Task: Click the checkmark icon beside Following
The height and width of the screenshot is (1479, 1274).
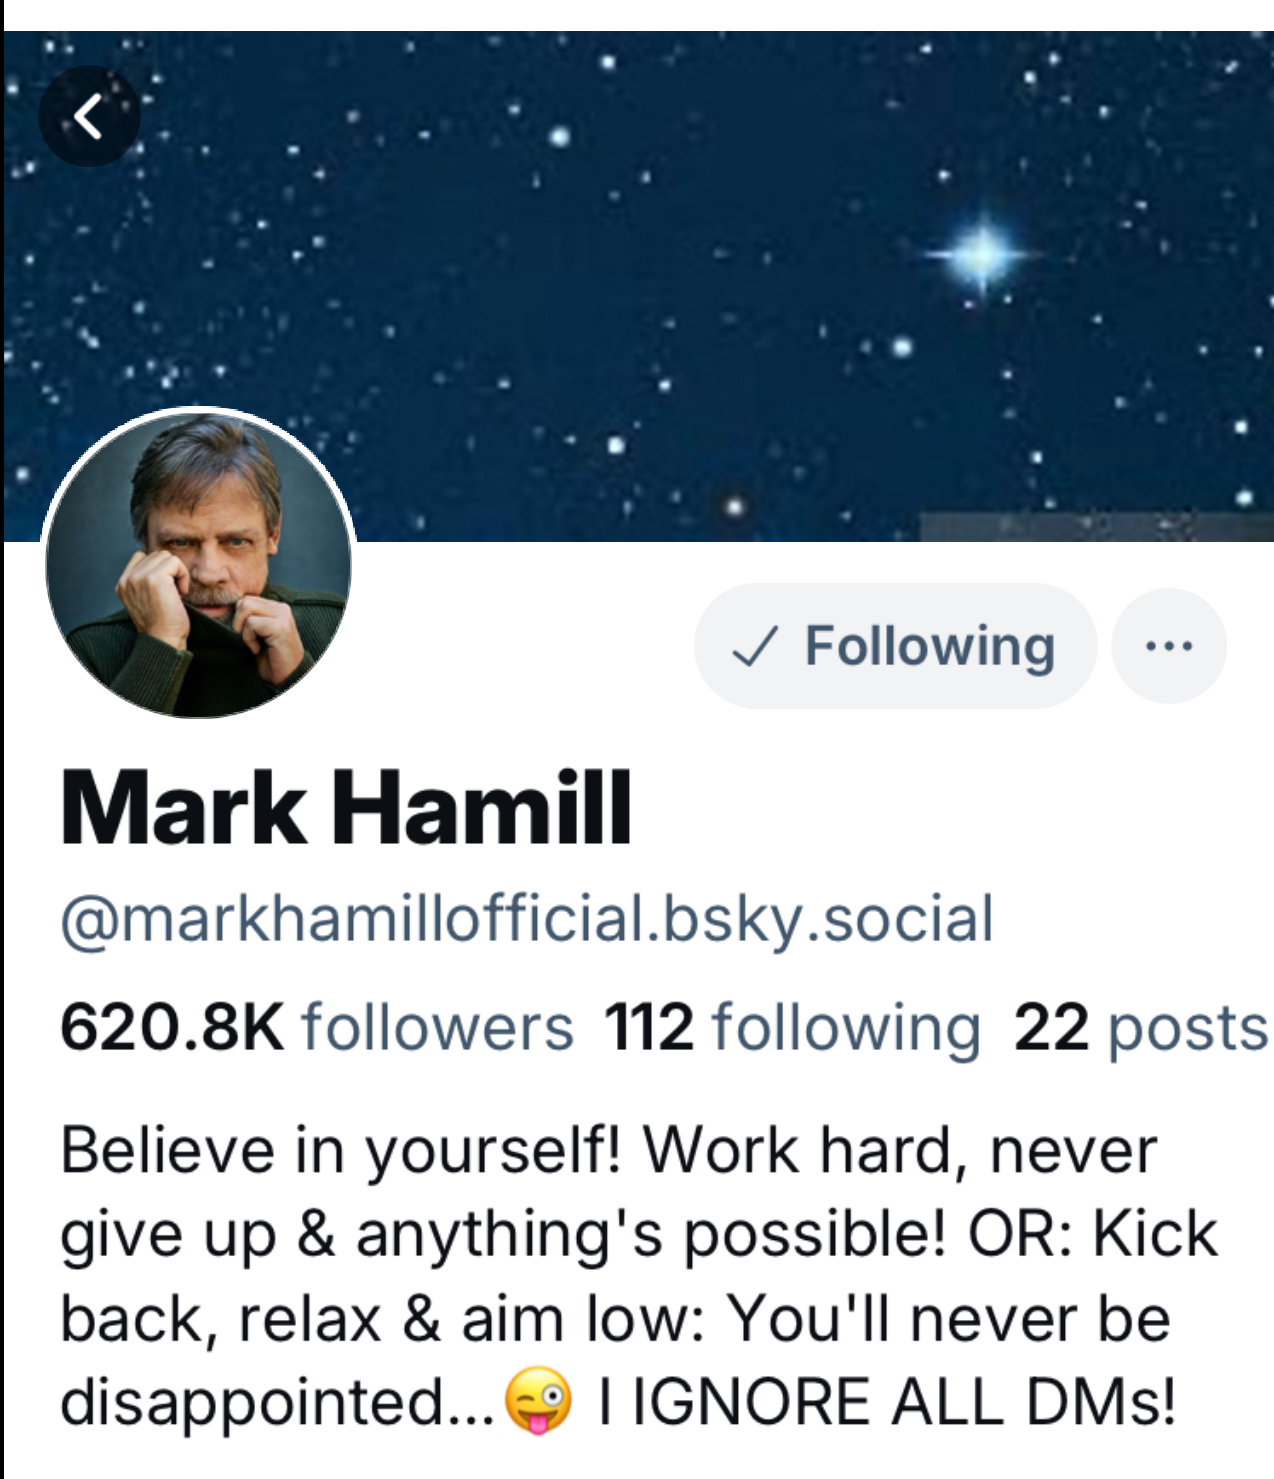Action: [x=754, y=647]
